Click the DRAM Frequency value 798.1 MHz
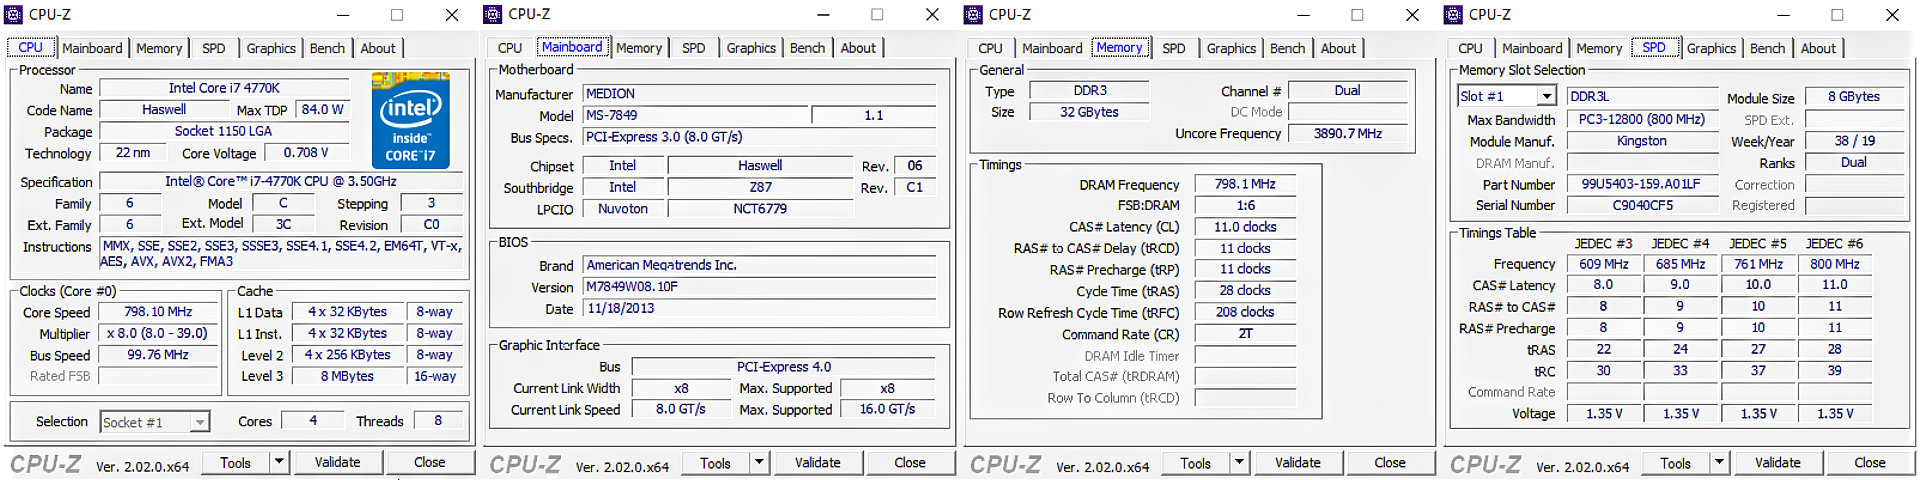Viewport: 1920px width, 480px height. point(1245,184)
